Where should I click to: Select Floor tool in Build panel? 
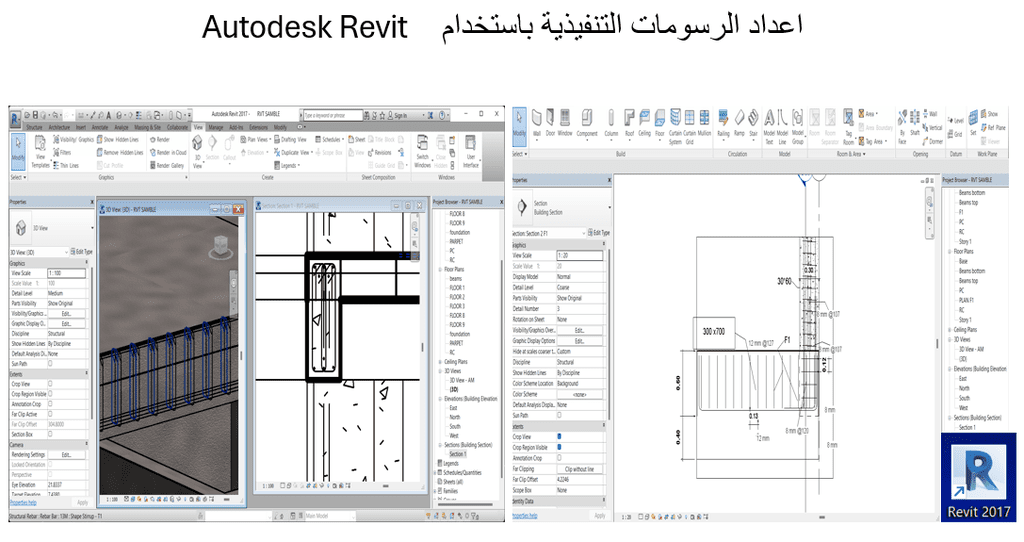[660, 123]
